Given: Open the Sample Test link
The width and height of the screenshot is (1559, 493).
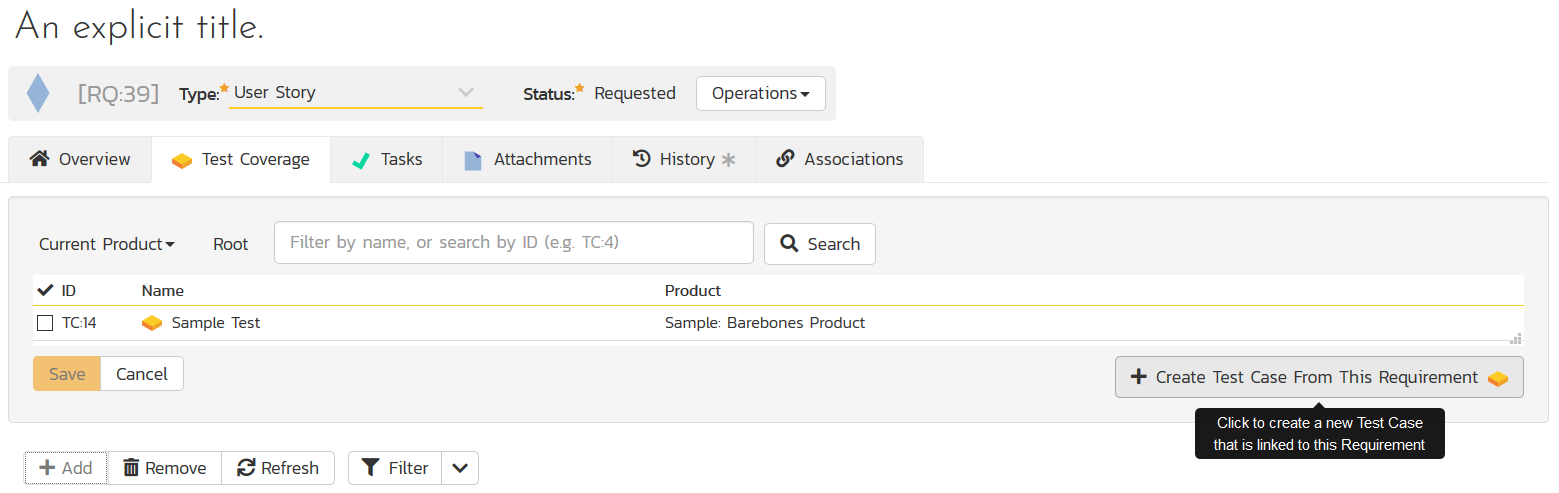Looking at the screenshot, I should coord(216,323).
